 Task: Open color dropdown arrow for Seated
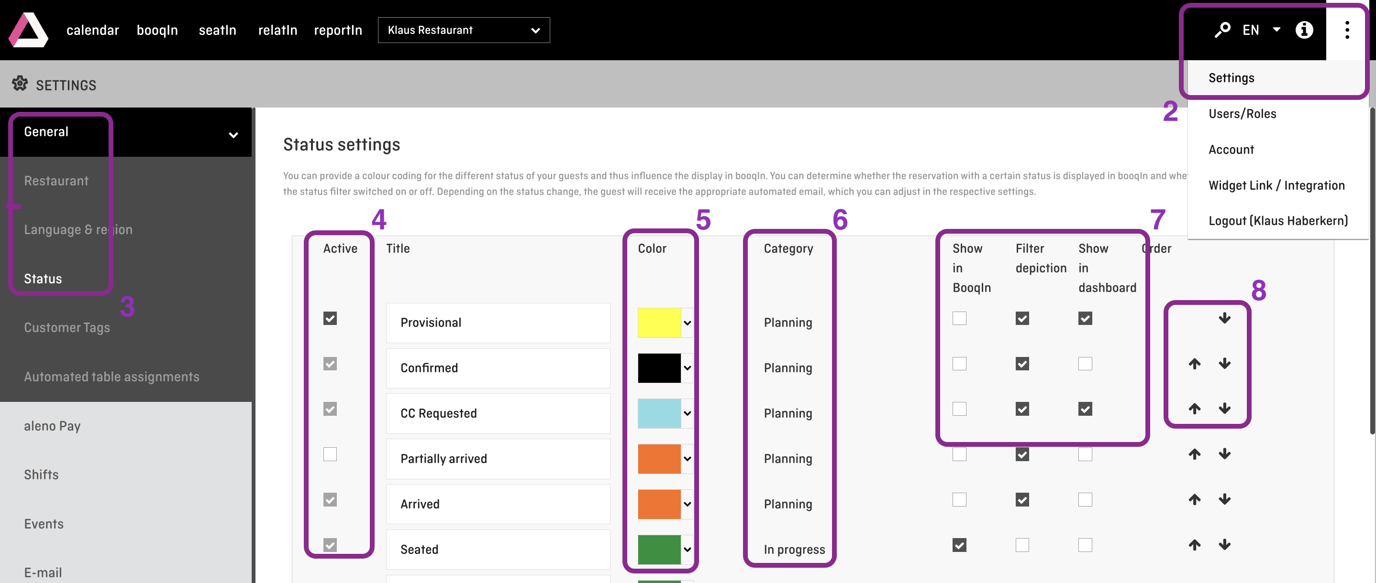pyautogui.click(x=687, y=549)
